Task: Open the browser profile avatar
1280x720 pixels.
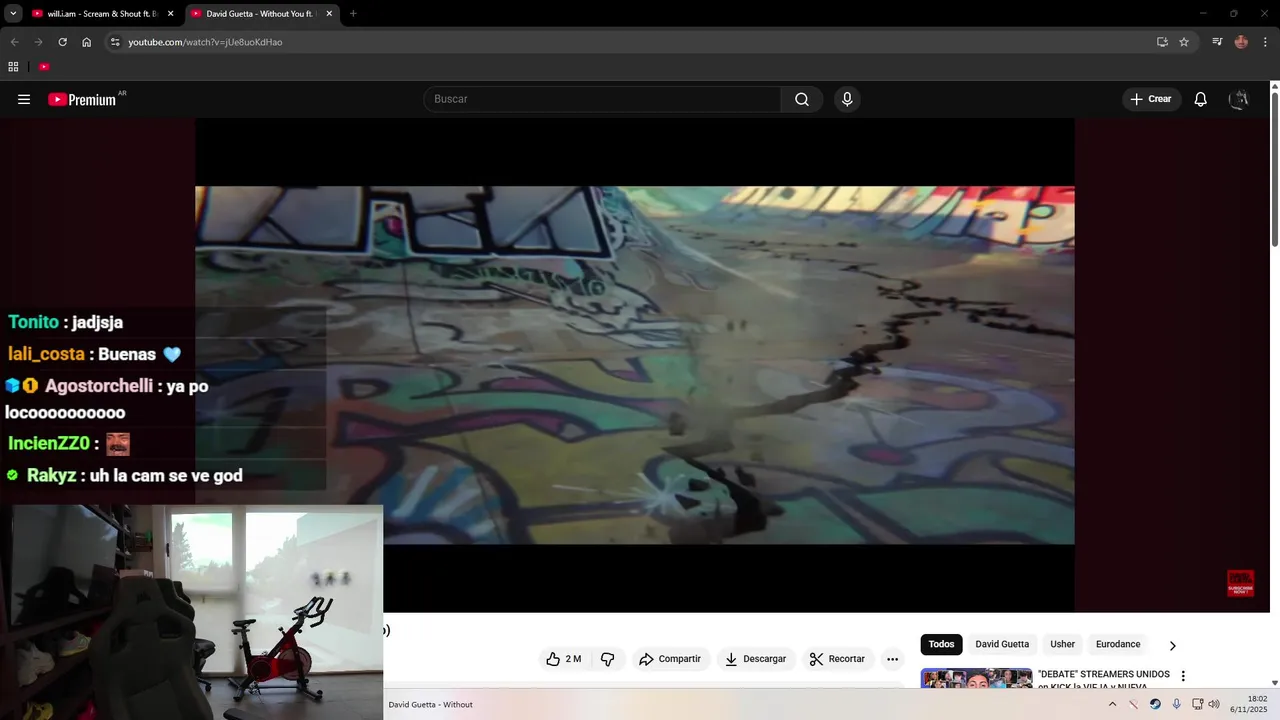Action: point(1241,42)
